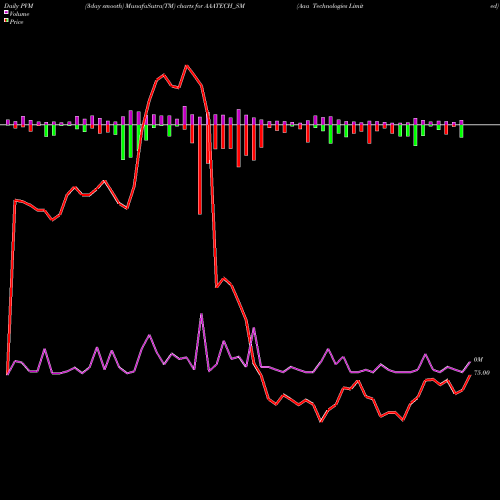Click the MunafaSutra charts for AAATECH_SM heading
500x500 pixels.
[x=165, y=6]
